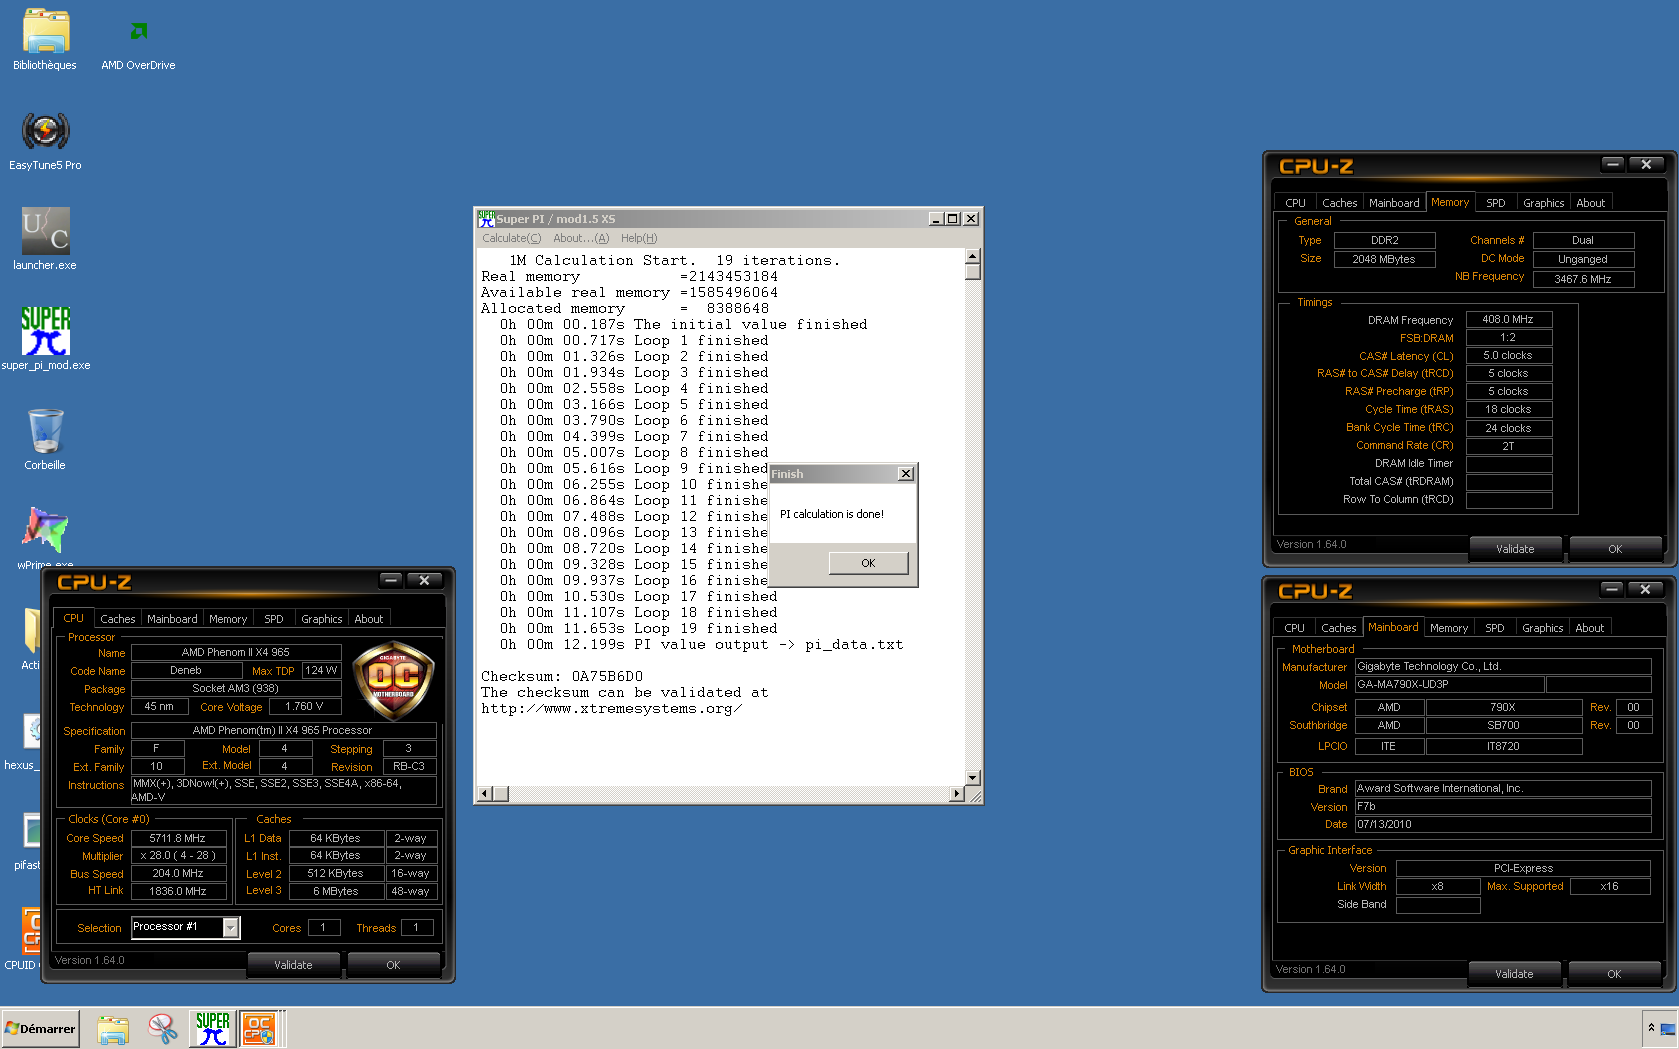Image resolution: width=1679 pixels, height=1049 pixels.
Task: Click the BIOS Date 07/13/2010 field
Action: point(1502,825)
